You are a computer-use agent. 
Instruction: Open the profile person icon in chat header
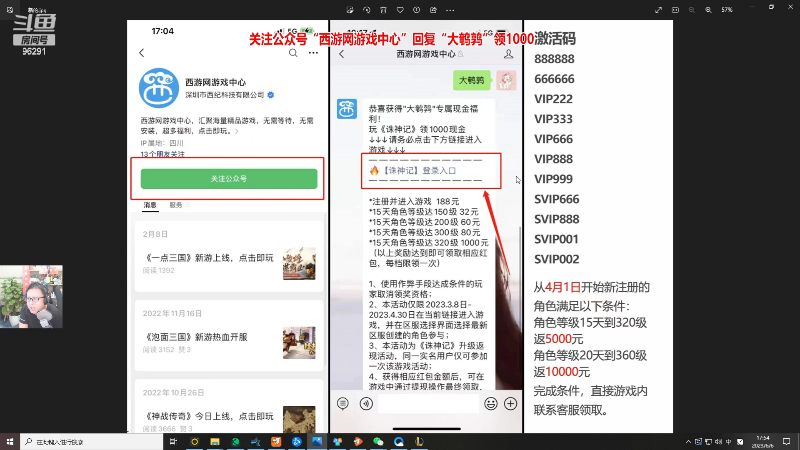click(x=508, y=54)
